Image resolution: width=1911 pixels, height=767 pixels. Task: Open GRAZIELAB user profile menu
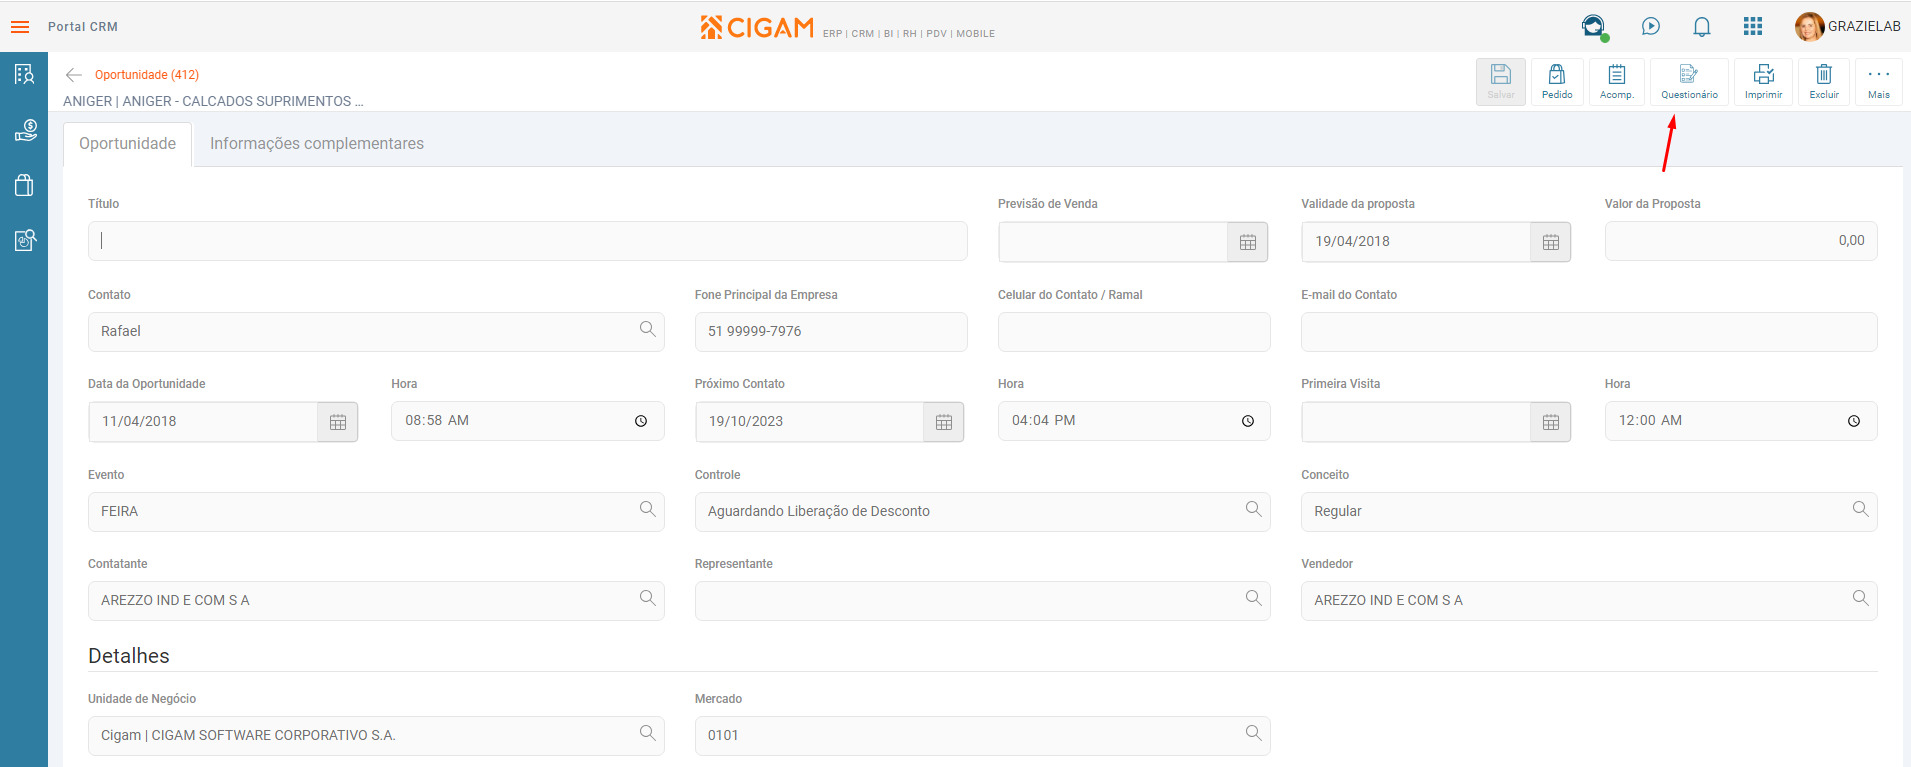click(x=1847, y=27)
